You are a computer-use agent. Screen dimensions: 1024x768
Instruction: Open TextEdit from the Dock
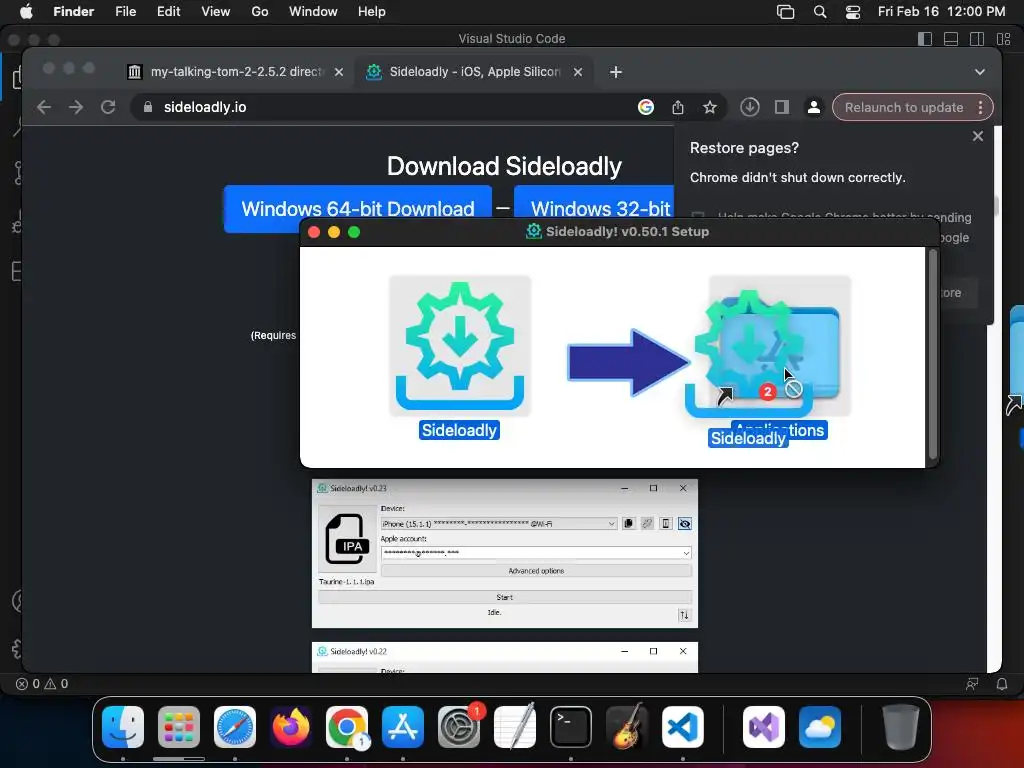click(x=515, y=727)
